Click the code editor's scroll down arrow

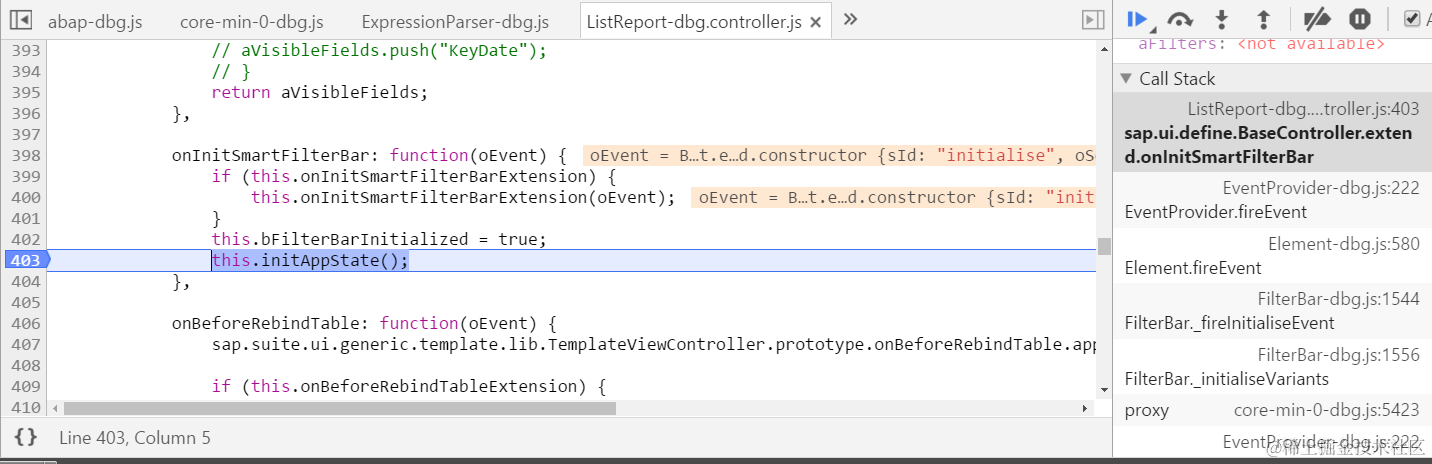tap(1103, 389)
